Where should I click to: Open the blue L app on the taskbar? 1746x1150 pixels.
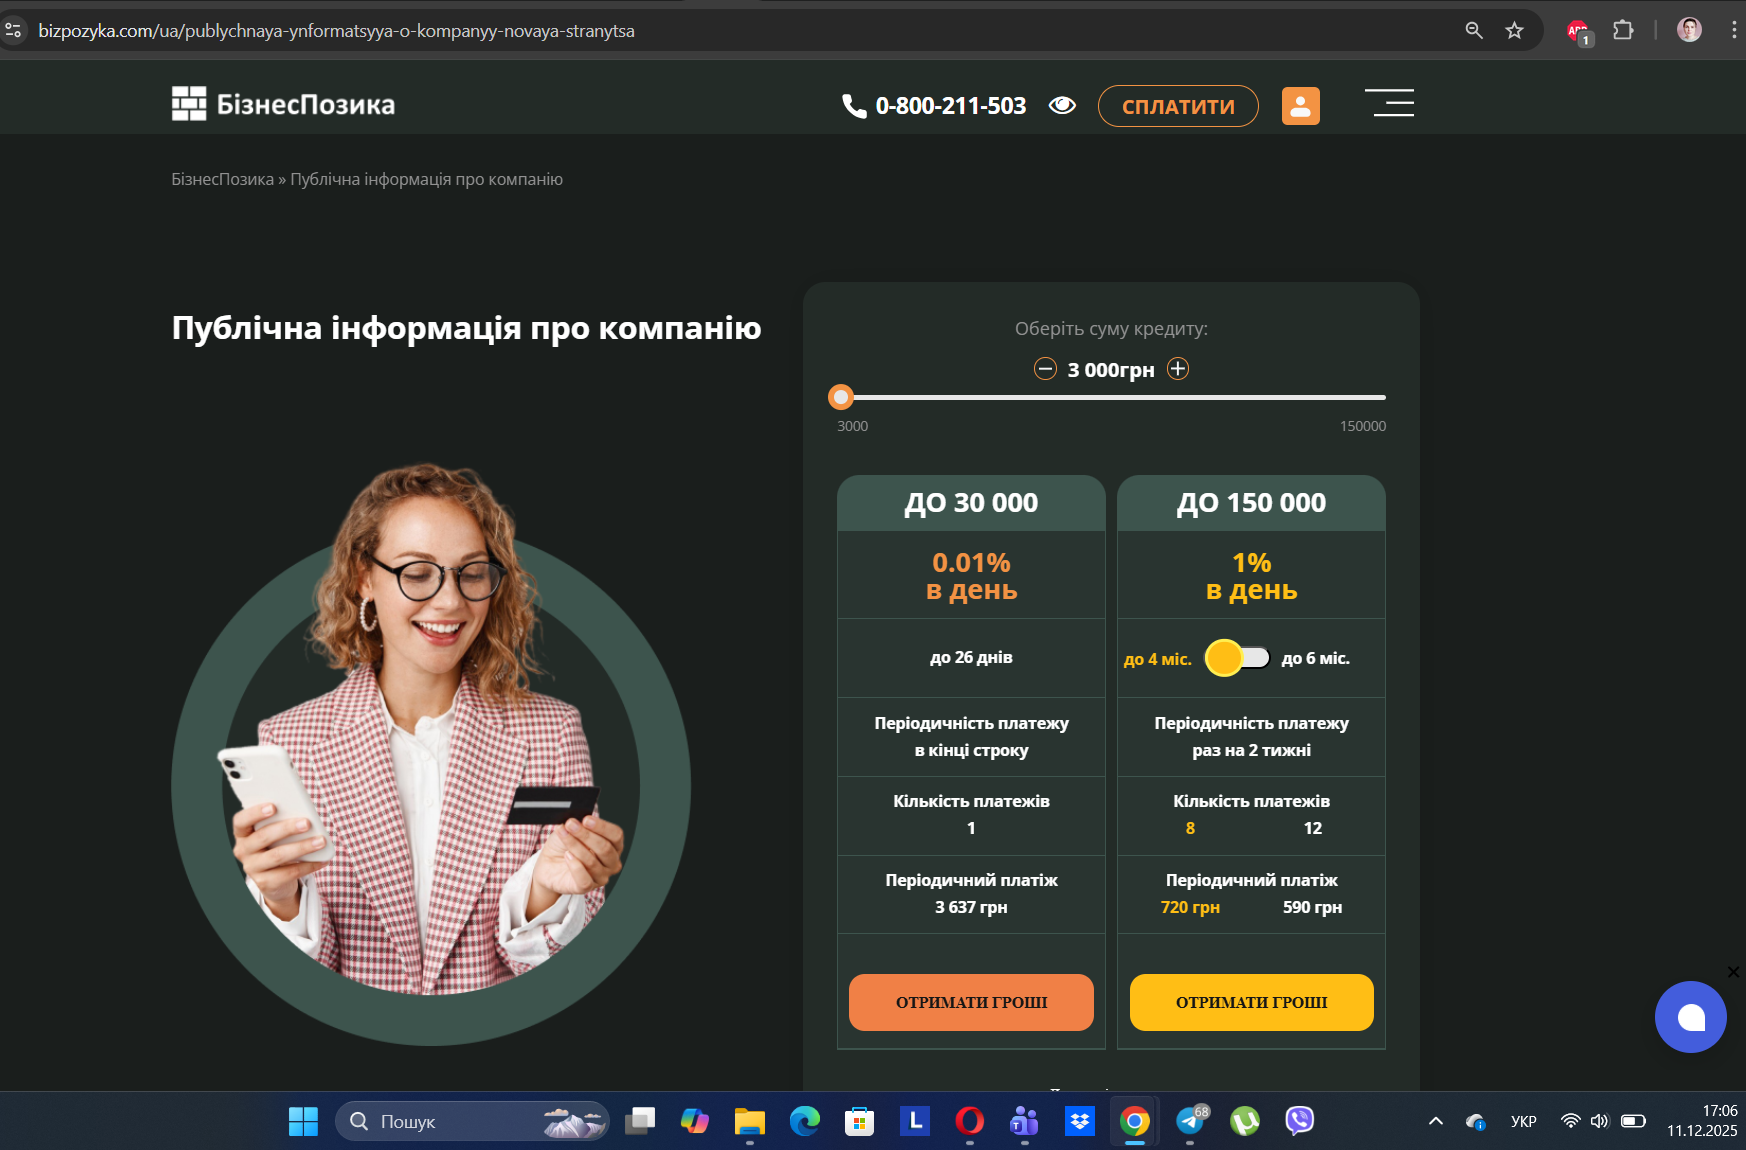(x=915, y=1121)
